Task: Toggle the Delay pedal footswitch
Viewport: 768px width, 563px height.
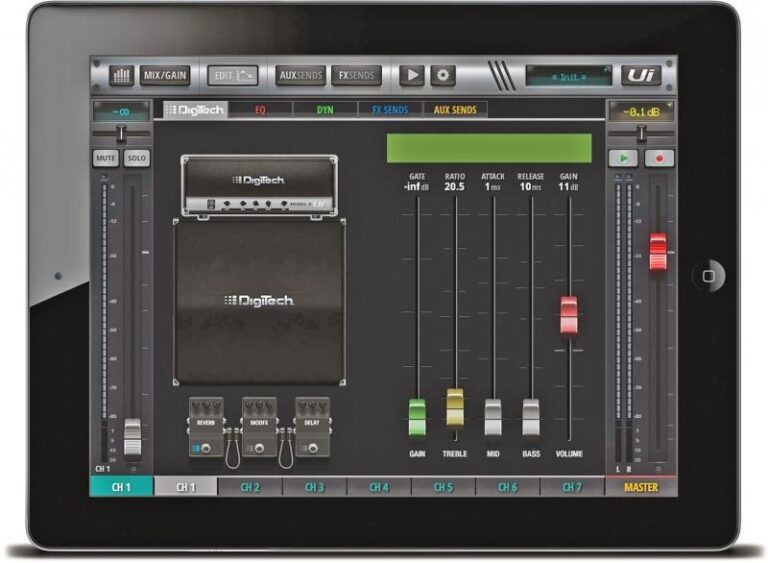Action: pyautogui.click(x=312, y=448)
